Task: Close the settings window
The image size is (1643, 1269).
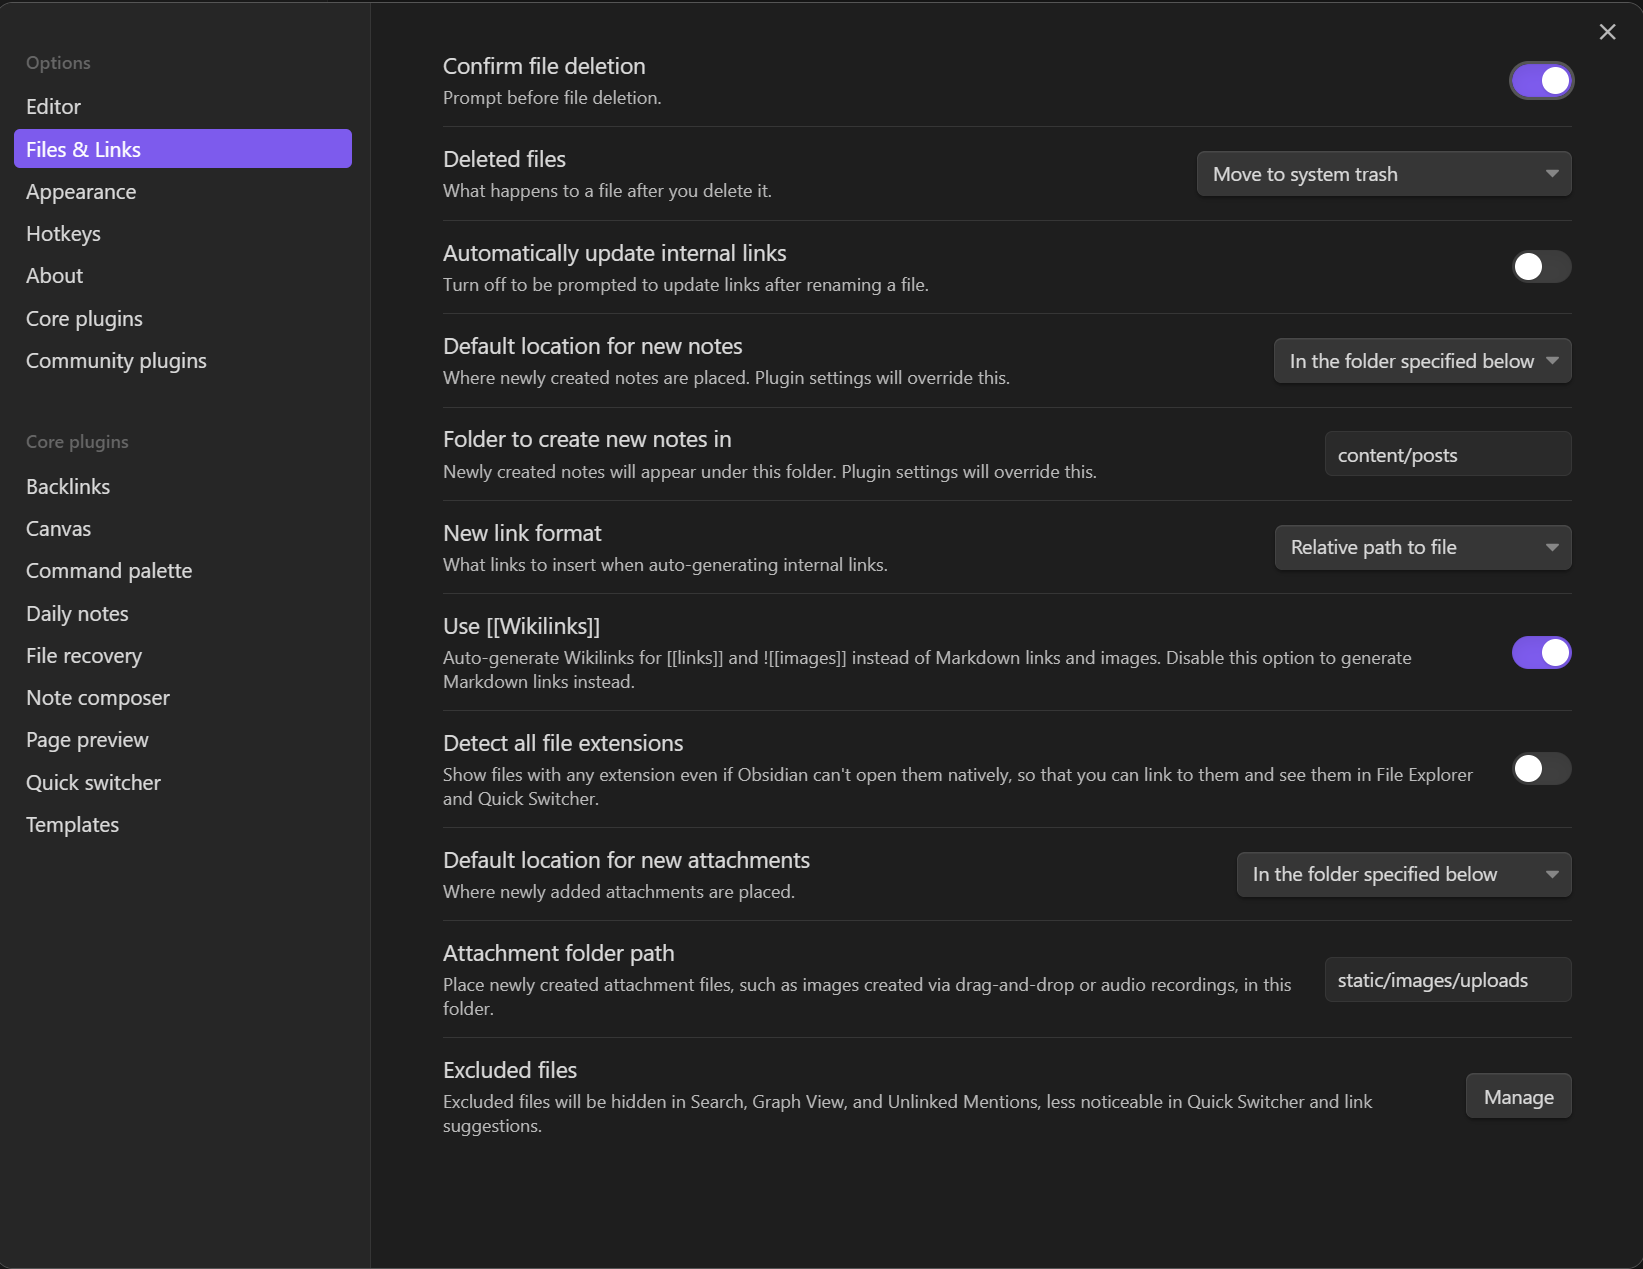Action: click(x=1607, y=31)
